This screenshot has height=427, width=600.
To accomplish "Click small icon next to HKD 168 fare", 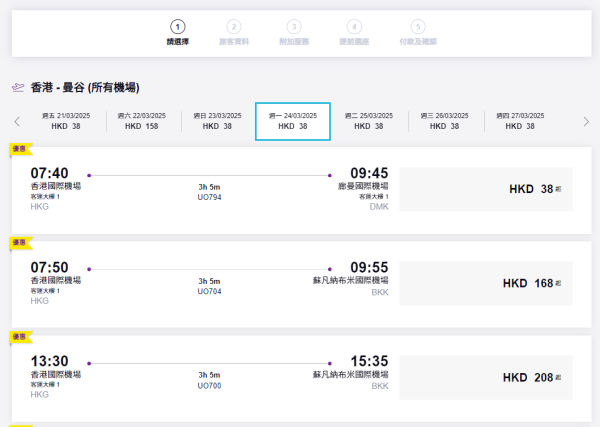I will [x=558, y=283].
